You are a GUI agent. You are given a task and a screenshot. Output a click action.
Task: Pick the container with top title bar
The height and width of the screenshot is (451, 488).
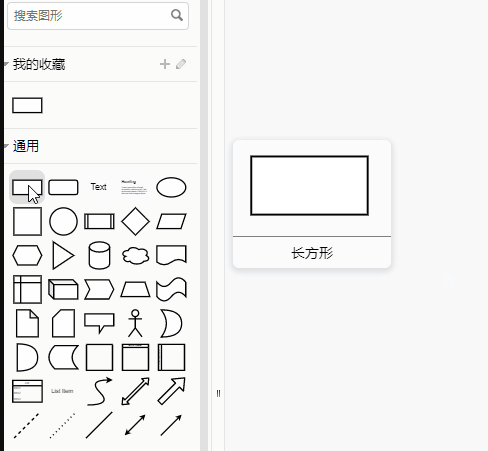point(135,357)
